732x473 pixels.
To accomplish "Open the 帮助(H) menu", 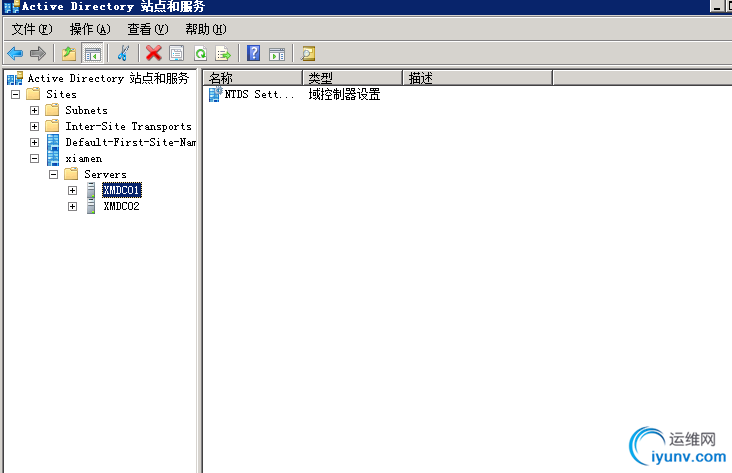I will (206, 29).
